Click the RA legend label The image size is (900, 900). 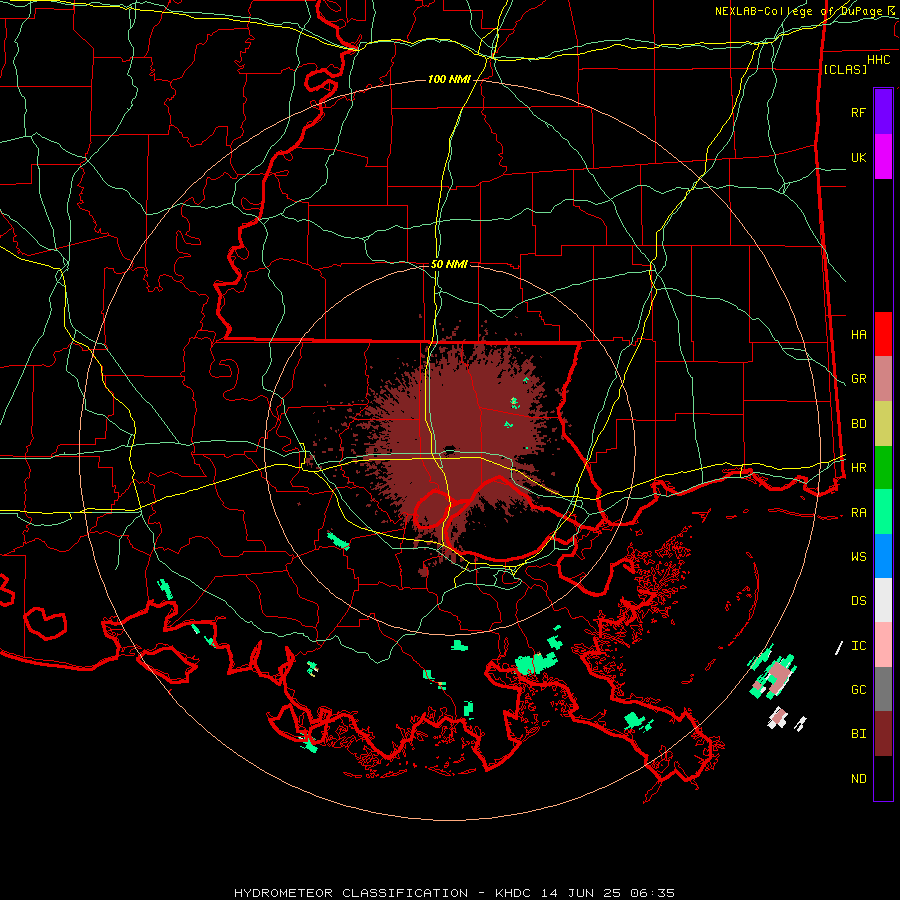coord(858,513)
